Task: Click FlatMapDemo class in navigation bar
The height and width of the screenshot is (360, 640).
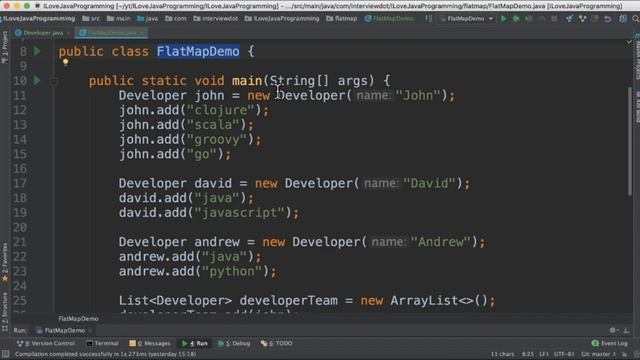Action: [389, 19]
